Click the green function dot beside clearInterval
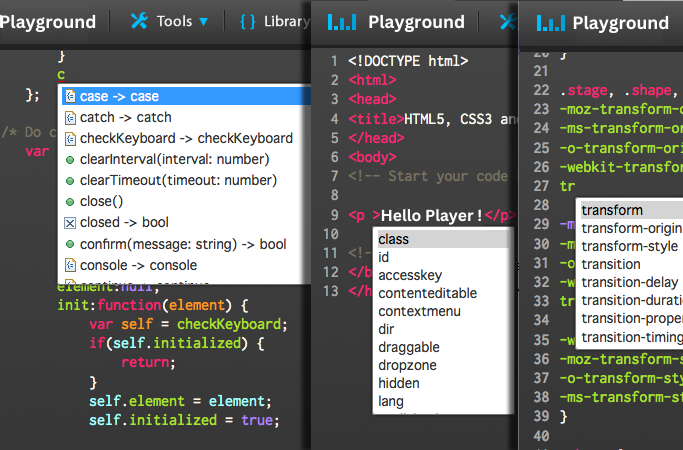The image size is (683, 450). point(70,160)
